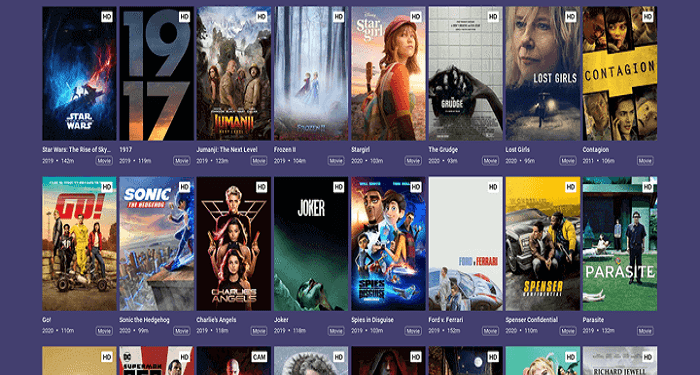Select the Parasite movie poster
This screenshot has width=700, height=375.
tap(620, 243)
